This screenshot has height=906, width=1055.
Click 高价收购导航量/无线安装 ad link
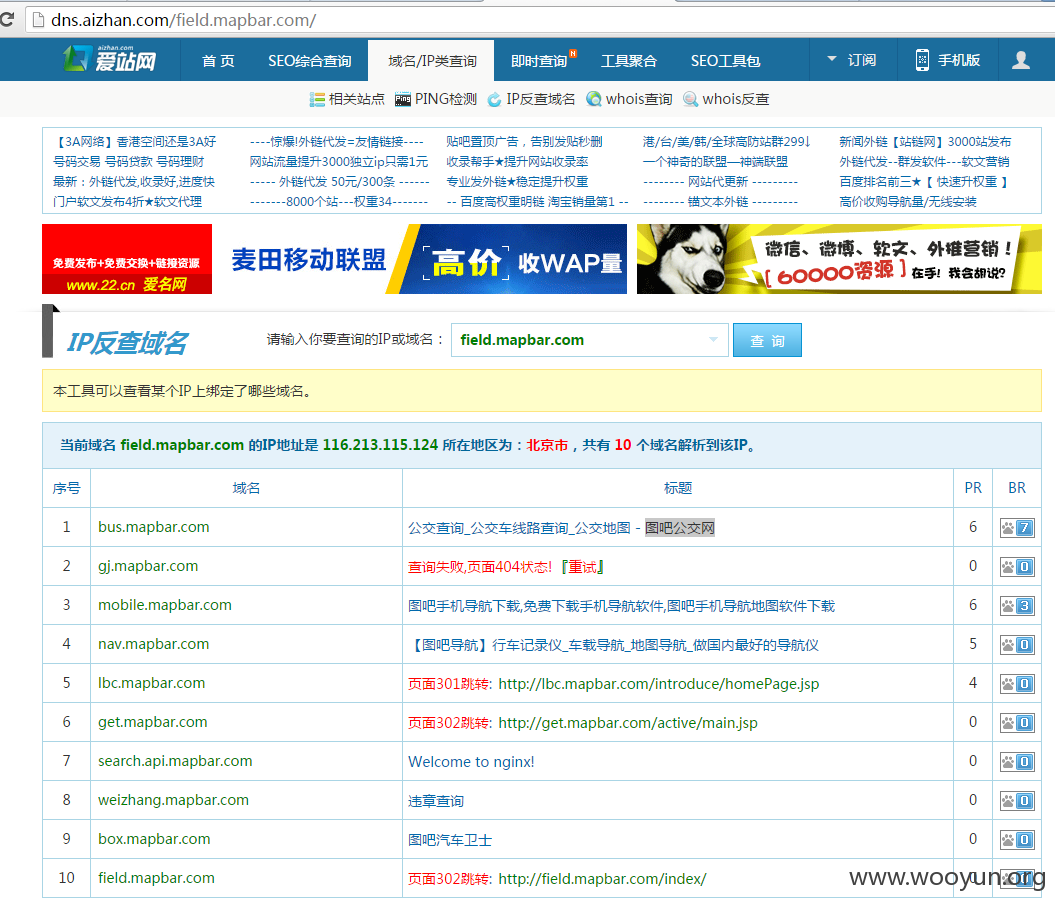[x=908, y=202]
